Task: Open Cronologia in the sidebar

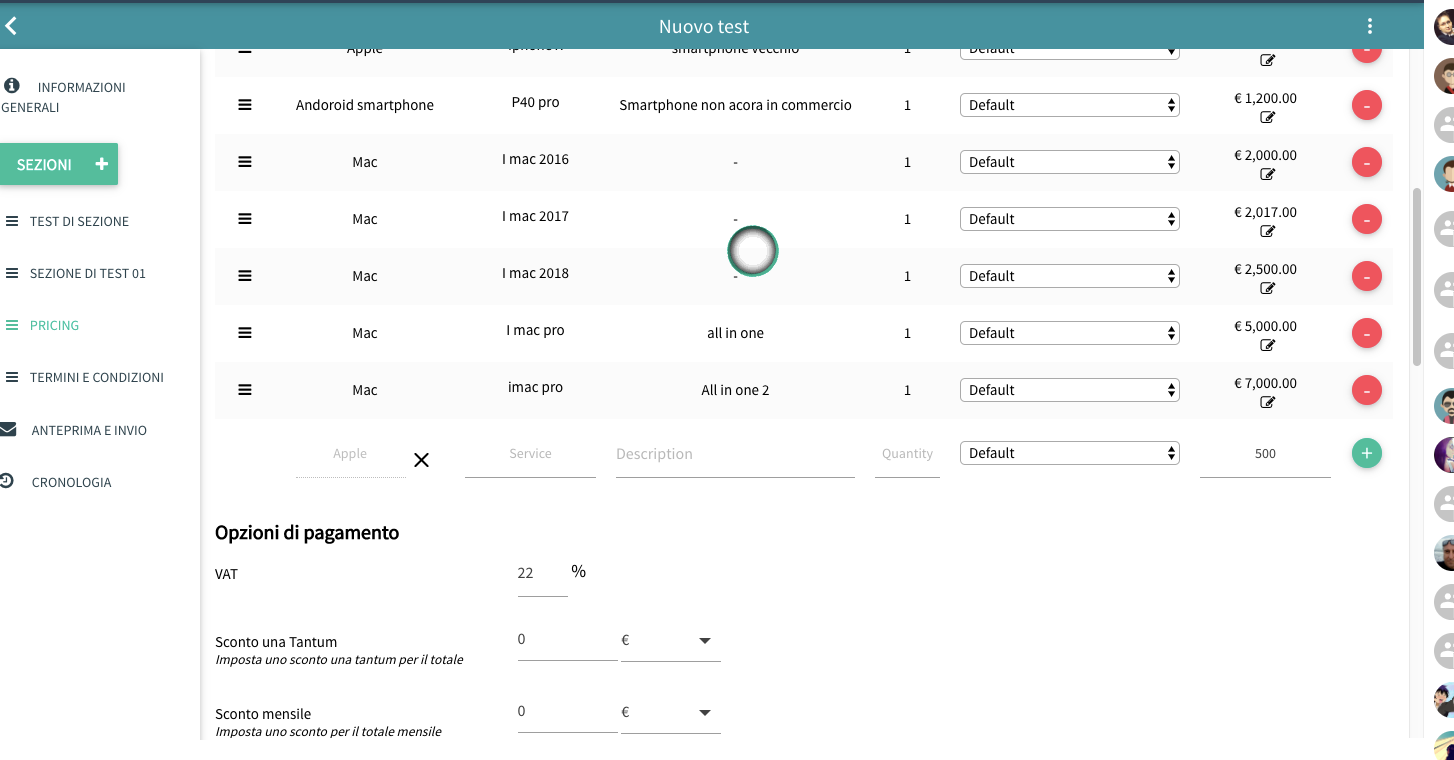Action: (x=71, y=482)
